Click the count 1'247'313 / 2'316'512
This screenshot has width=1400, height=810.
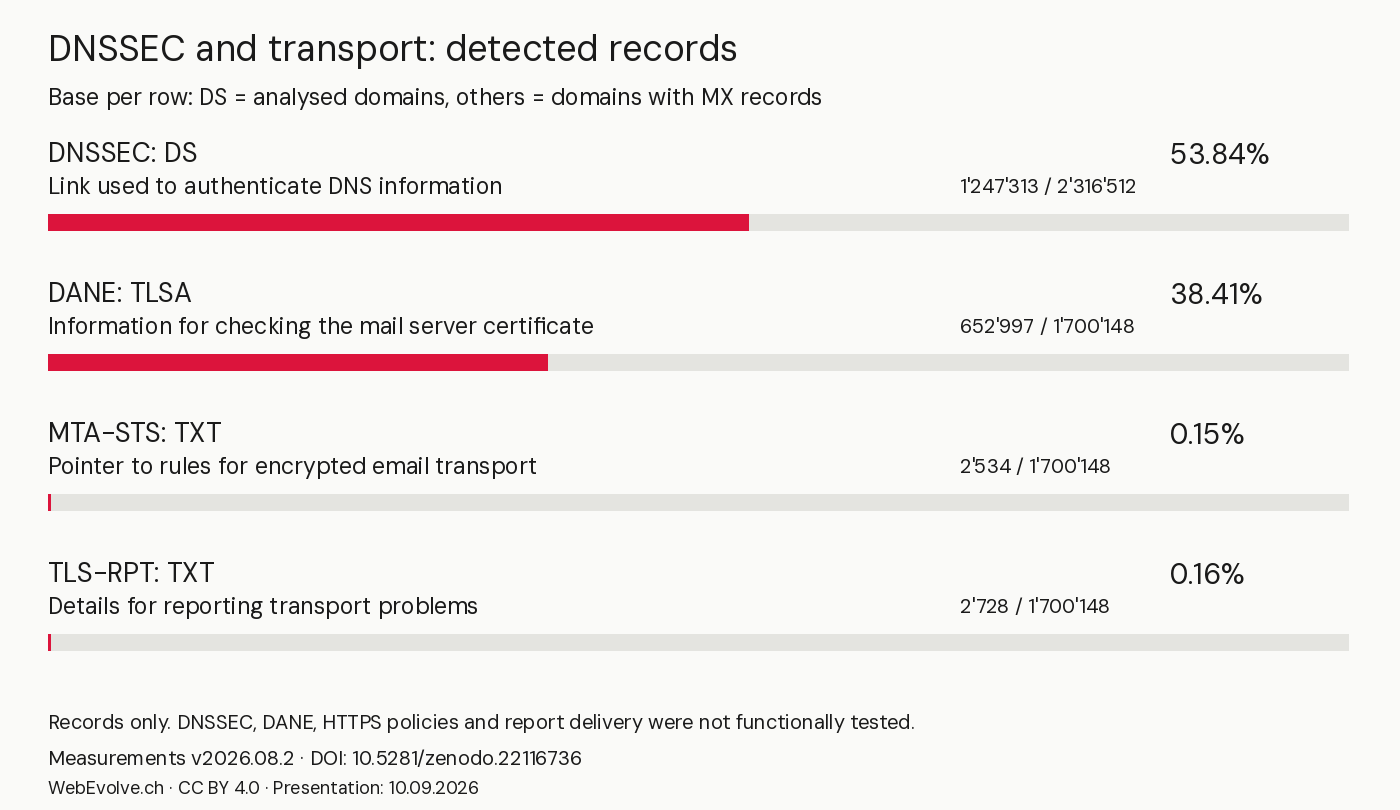pos(1048,186)
